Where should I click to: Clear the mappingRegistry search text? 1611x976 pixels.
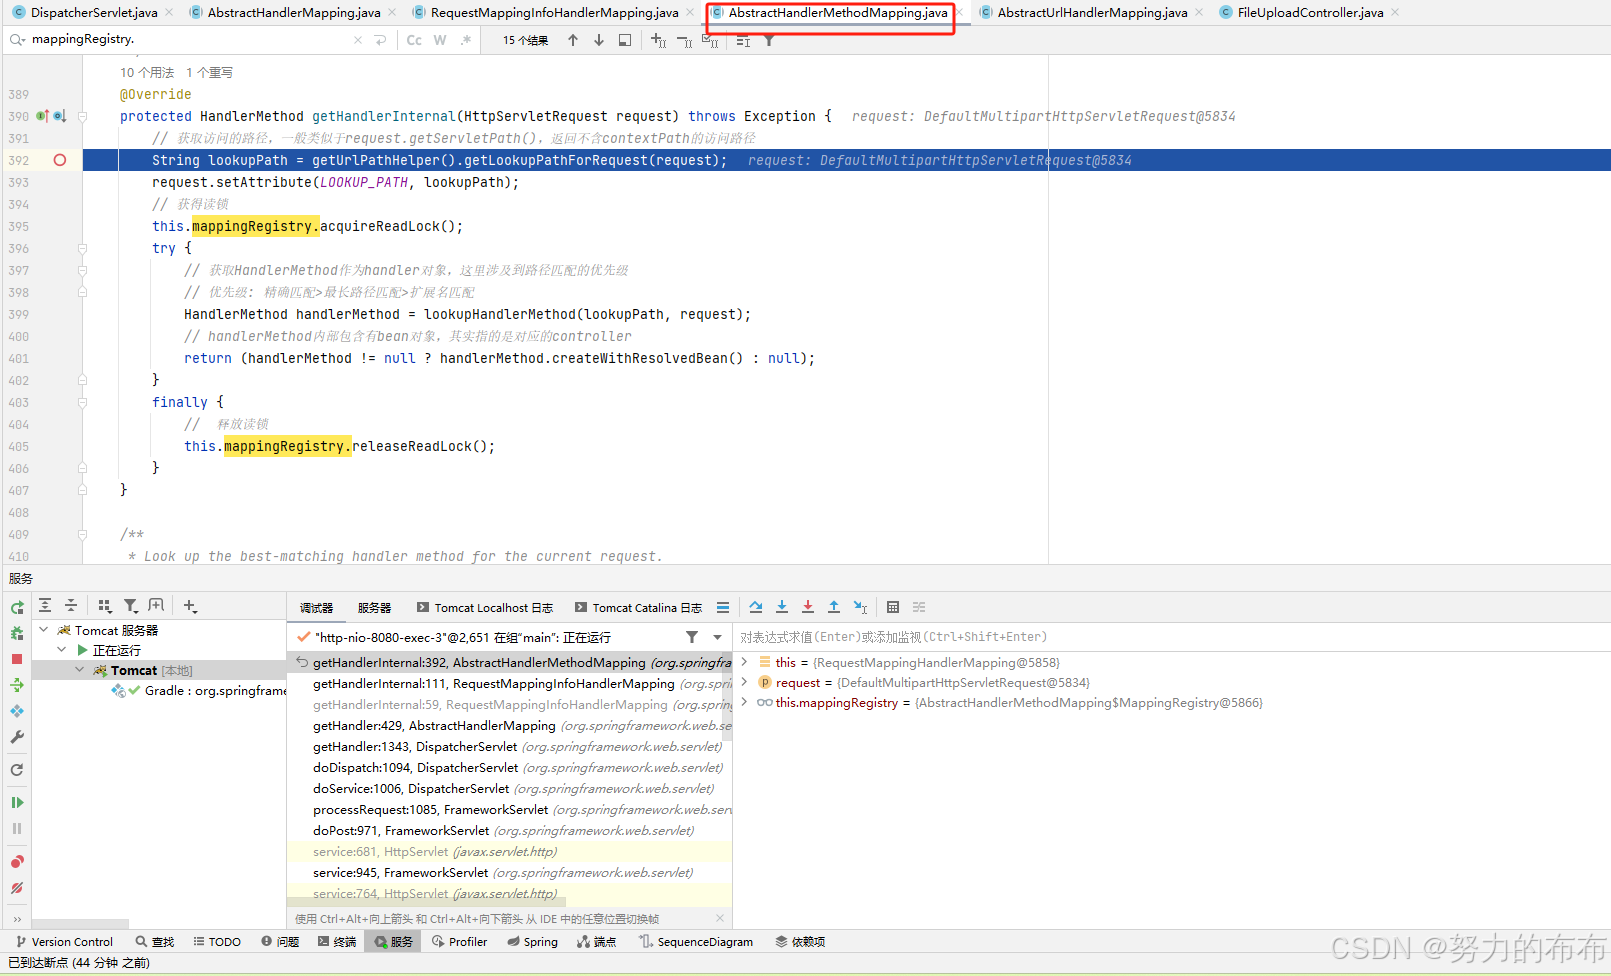pos(358,40)
